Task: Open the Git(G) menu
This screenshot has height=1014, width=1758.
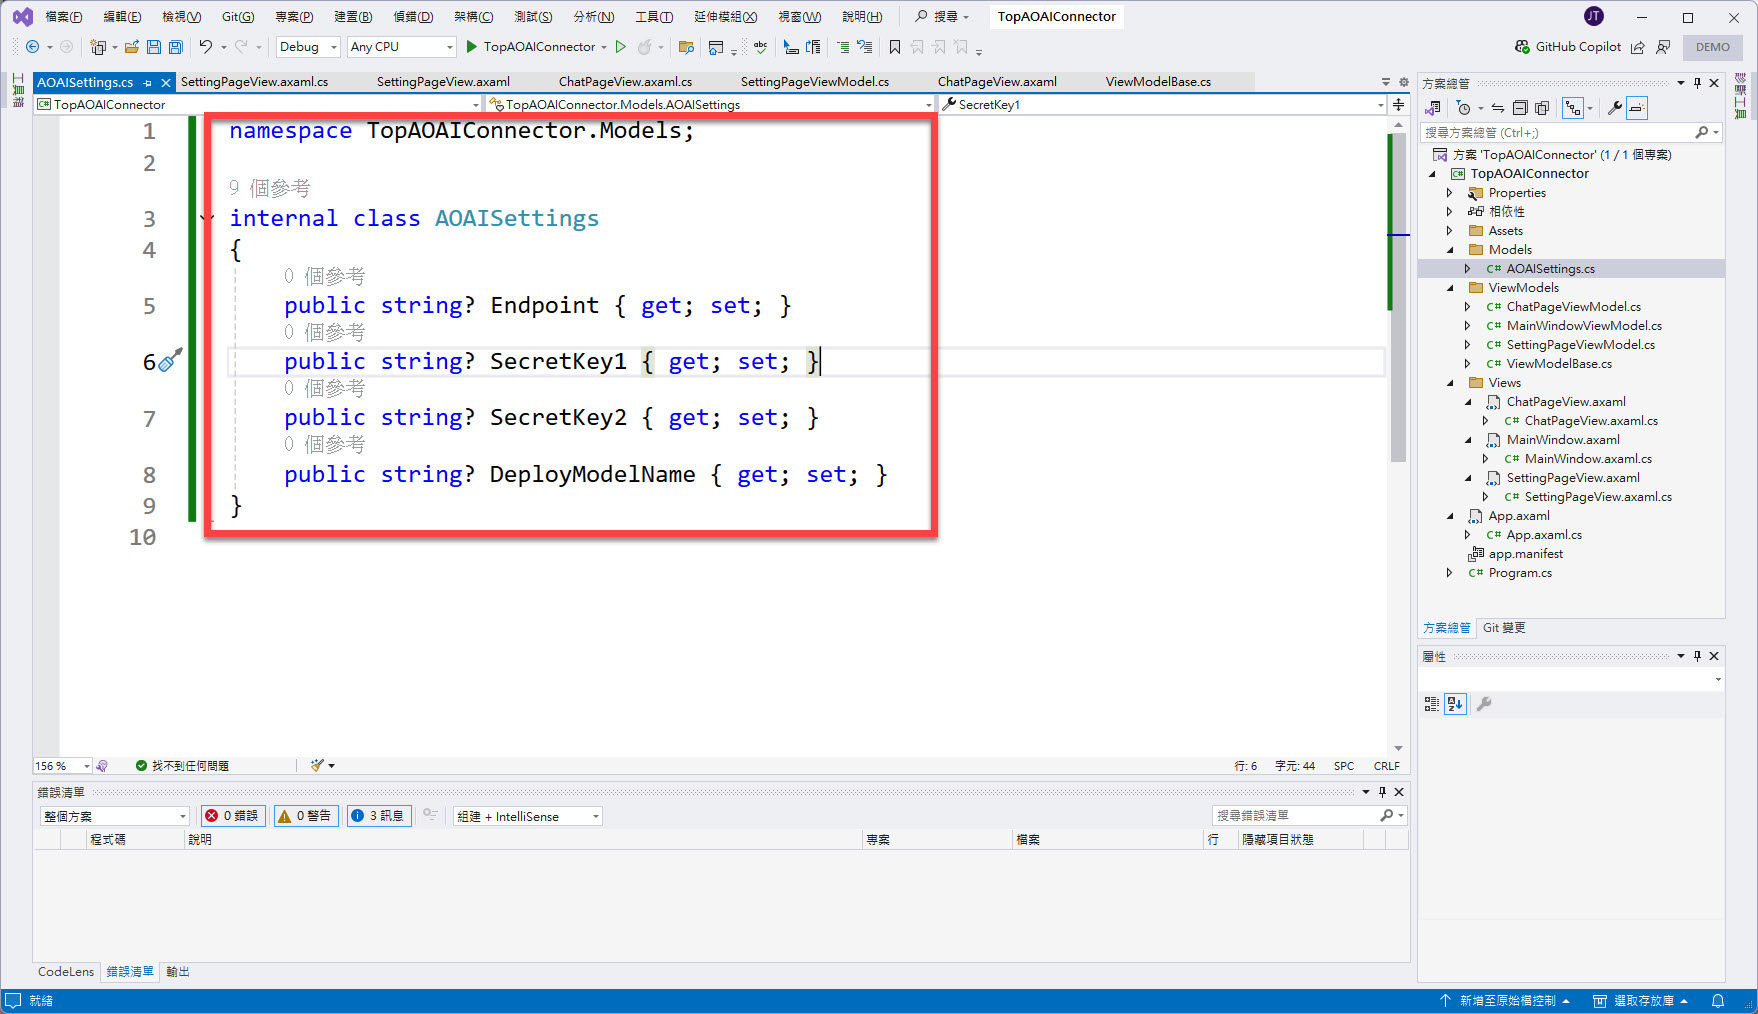Action: [238, 17]
